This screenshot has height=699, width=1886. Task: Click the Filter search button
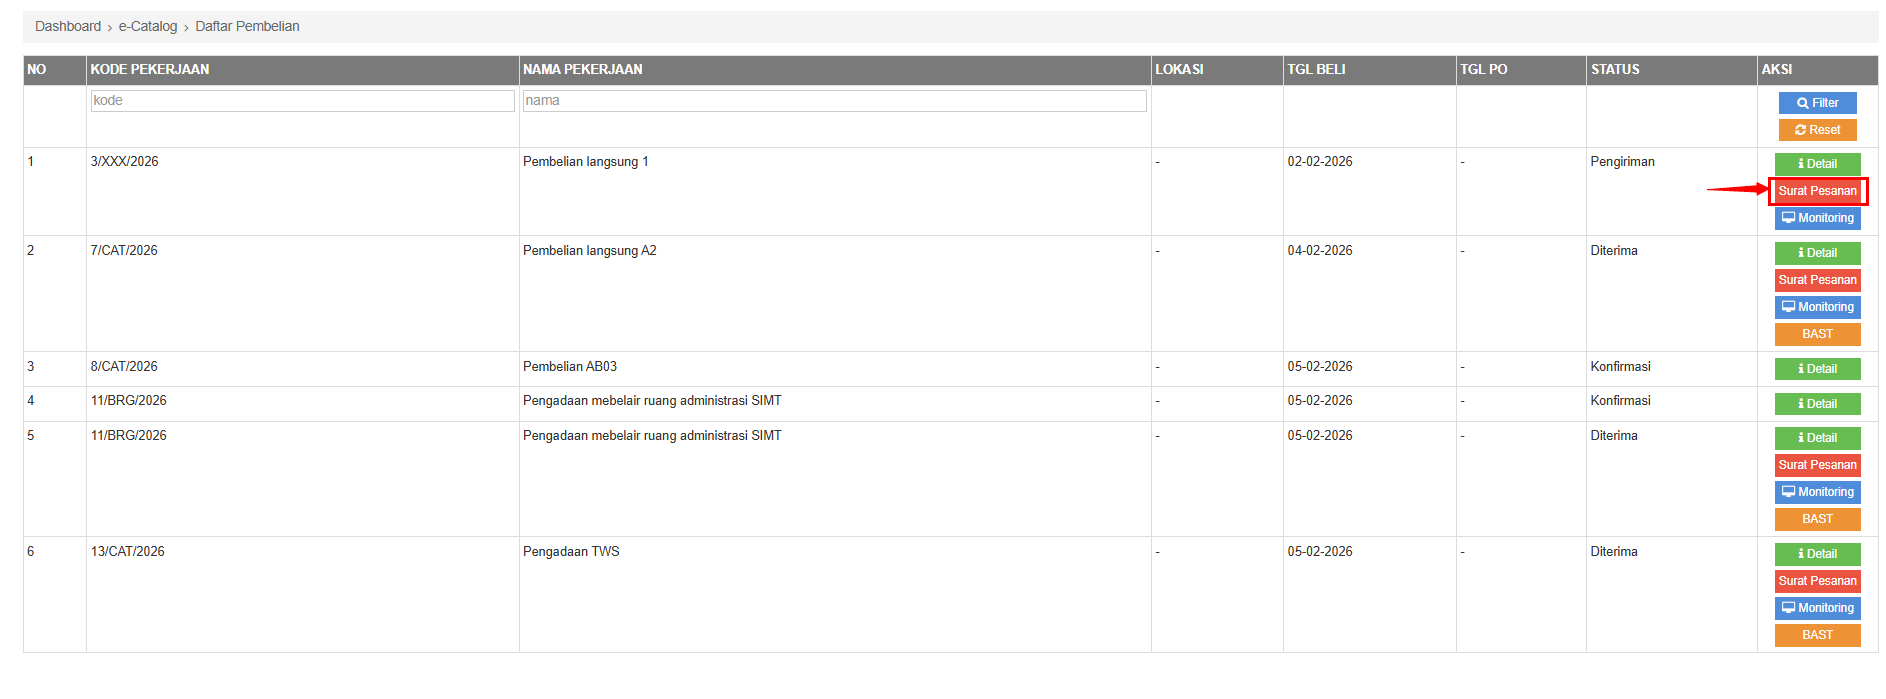[1817, 103]
